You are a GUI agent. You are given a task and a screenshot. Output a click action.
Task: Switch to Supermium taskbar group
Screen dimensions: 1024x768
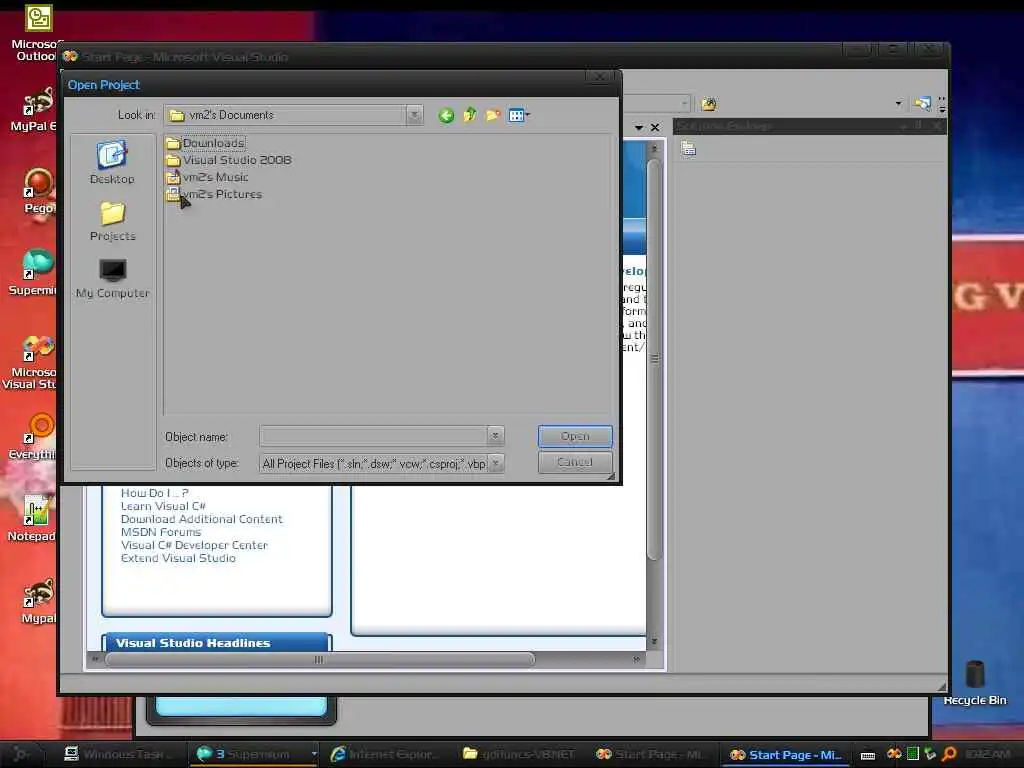(253, 754)
